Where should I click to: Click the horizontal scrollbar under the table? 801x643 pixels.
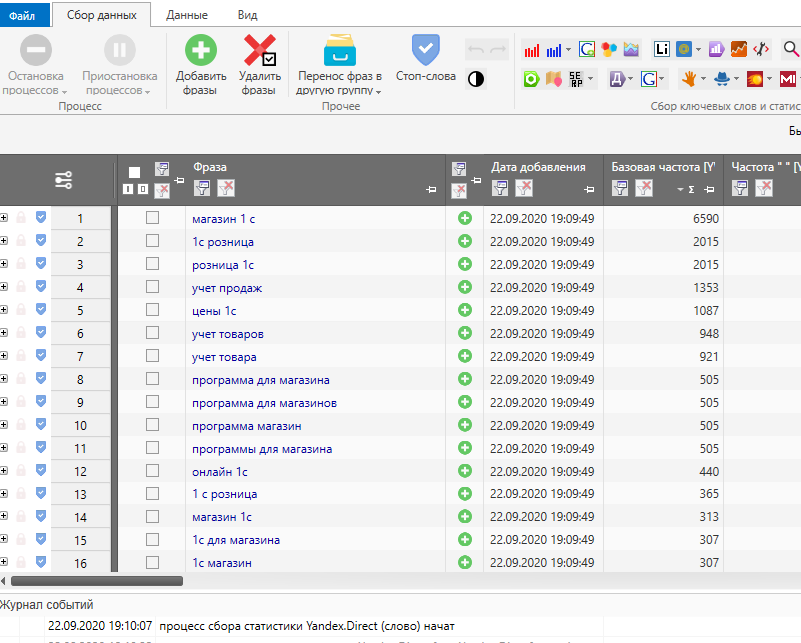pyautogui.click(x=97, y=580)
